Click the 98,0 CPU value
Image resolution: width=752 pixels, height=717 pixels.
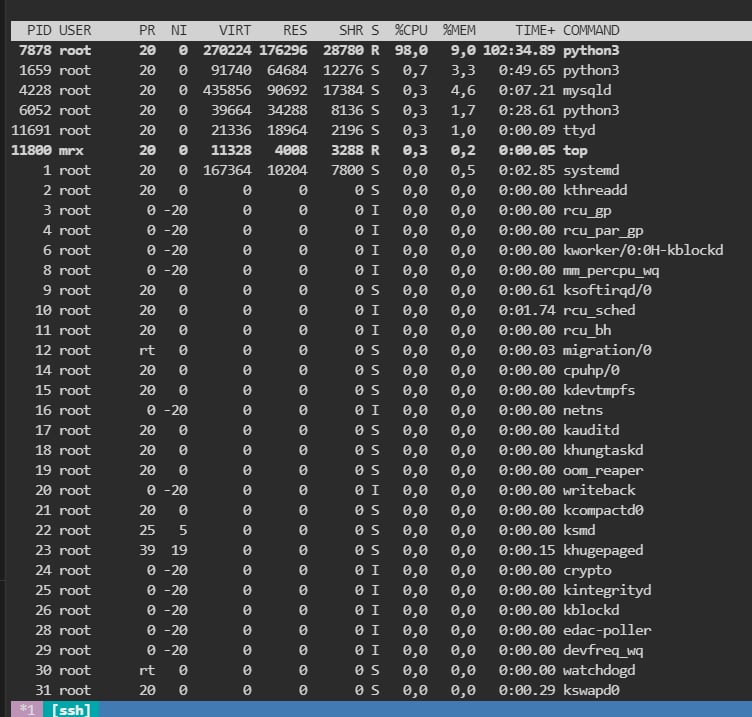point(411,50)
